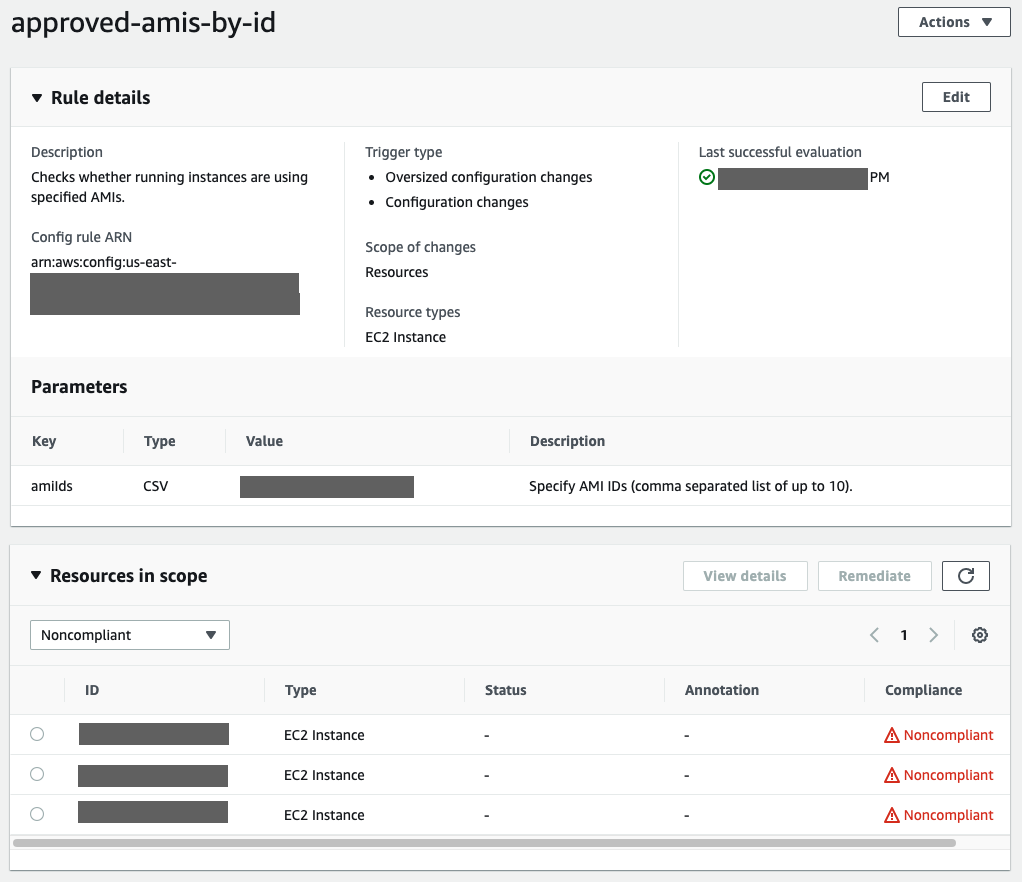The width and height of the screenshot is (1022, 882).
Task: Click the Edit button for rule details
Action: (x=955, y=97)
